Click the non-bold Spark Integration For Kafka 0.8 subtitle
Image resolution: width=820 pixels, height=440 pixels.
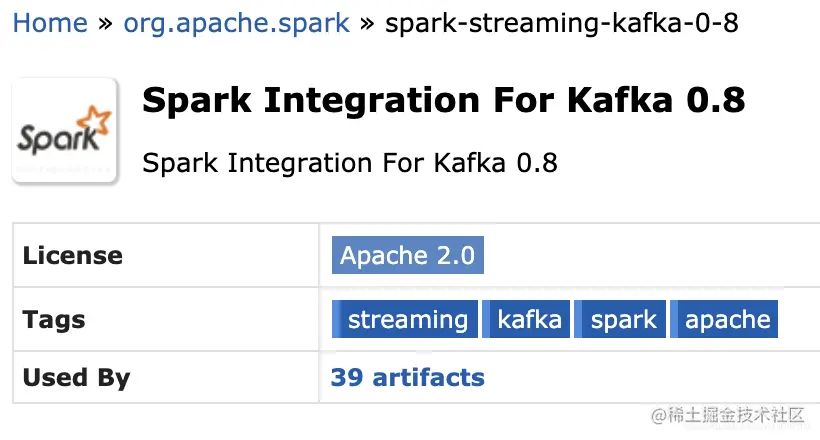click(x=350, y=163)
